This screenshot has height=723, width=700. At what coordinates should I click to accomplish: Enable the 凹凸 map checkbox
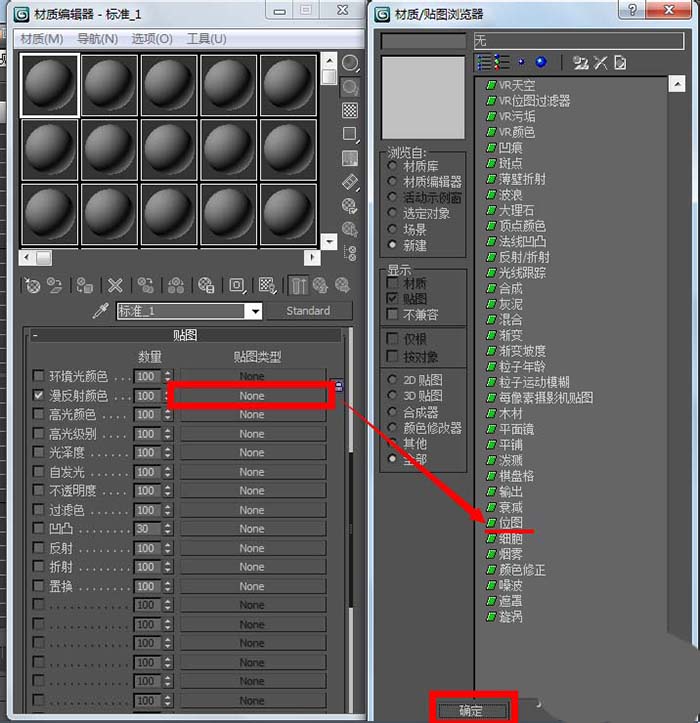pyautogui.click(x=39, y=528)
